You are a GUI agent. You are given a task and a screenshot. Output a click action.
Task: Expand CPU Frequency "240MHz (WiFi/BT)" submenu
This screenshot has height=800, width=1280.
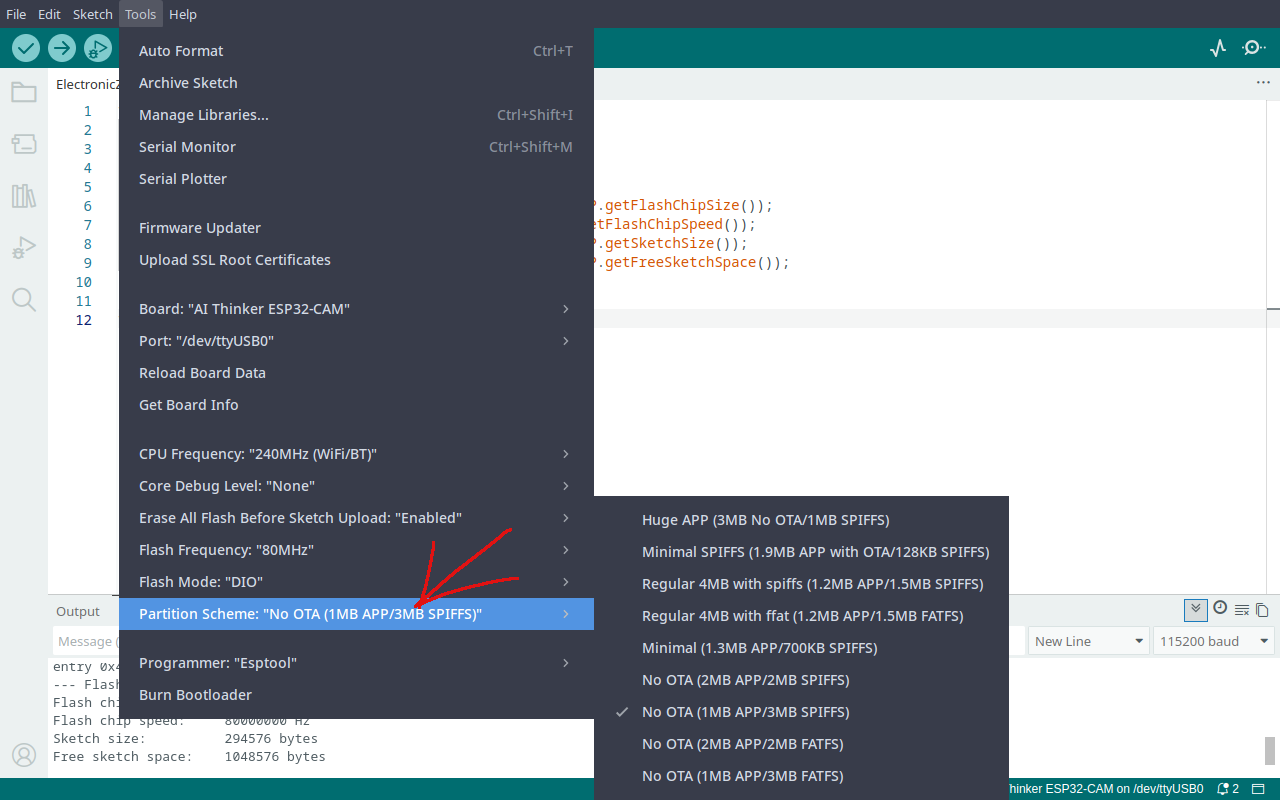click(x=356, y=454)
